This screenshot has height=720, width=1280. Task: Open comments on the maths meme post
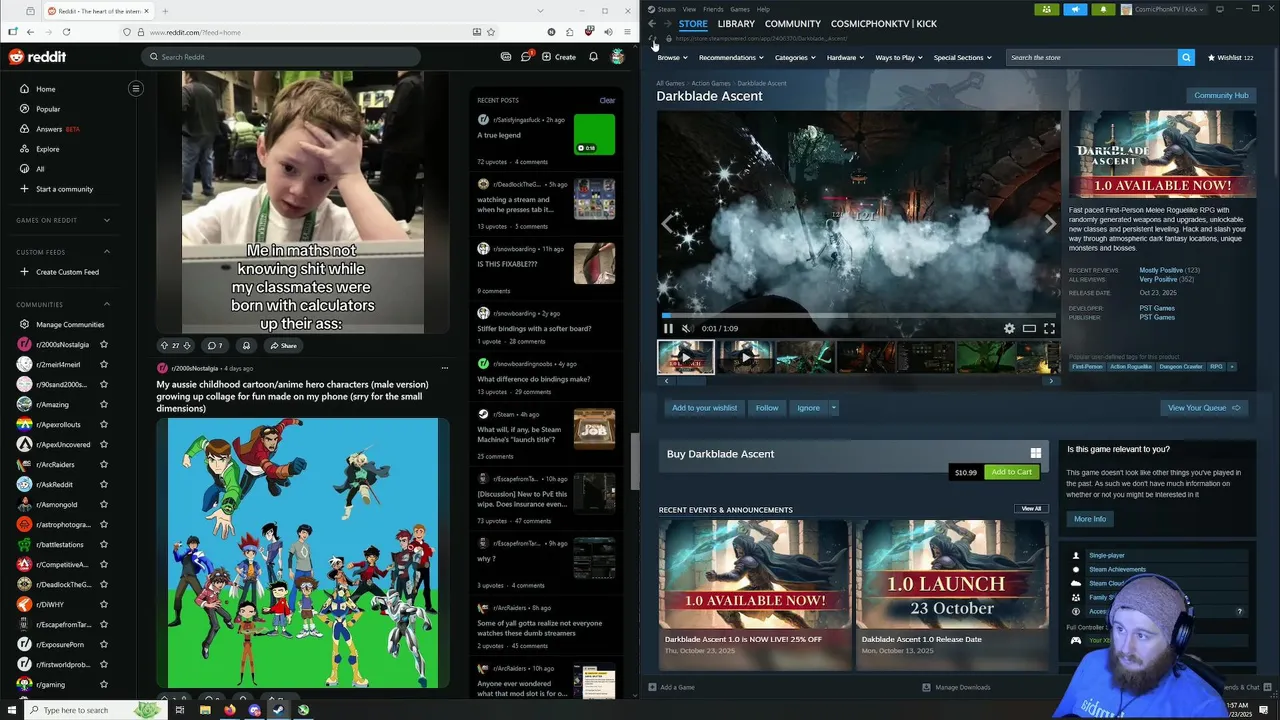214,345
